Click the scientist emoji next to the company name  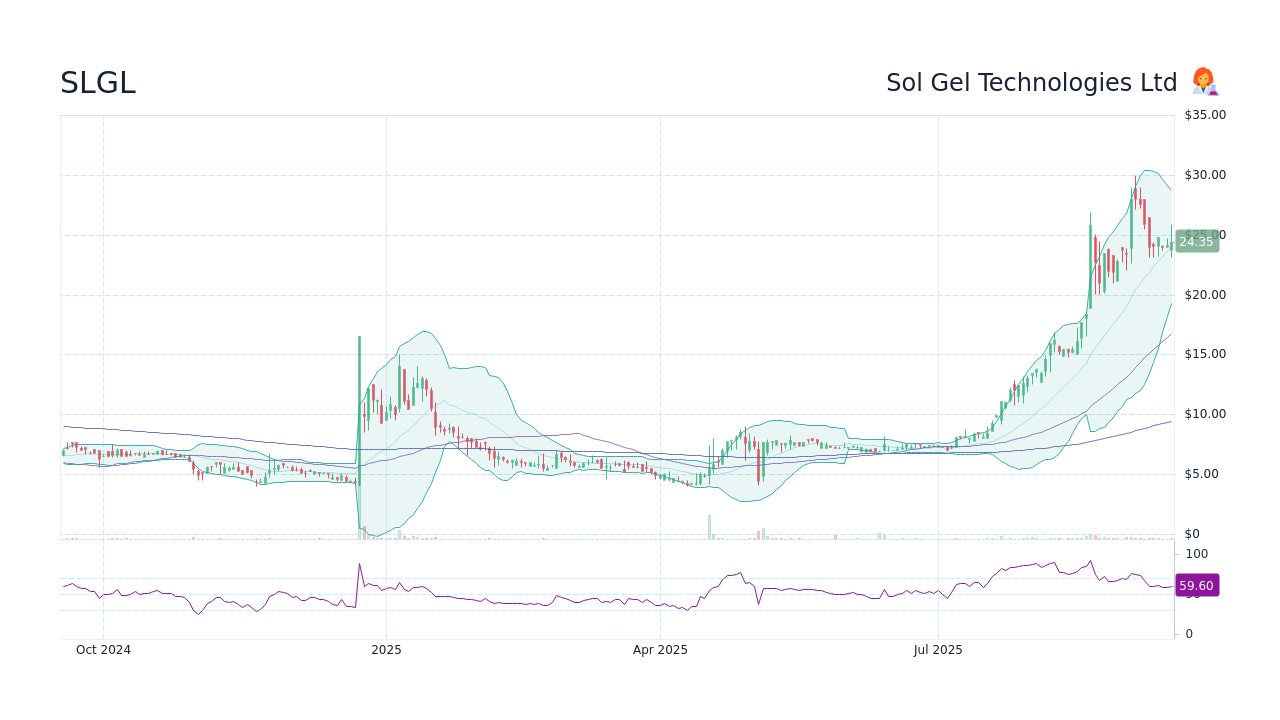point(1204,82)
